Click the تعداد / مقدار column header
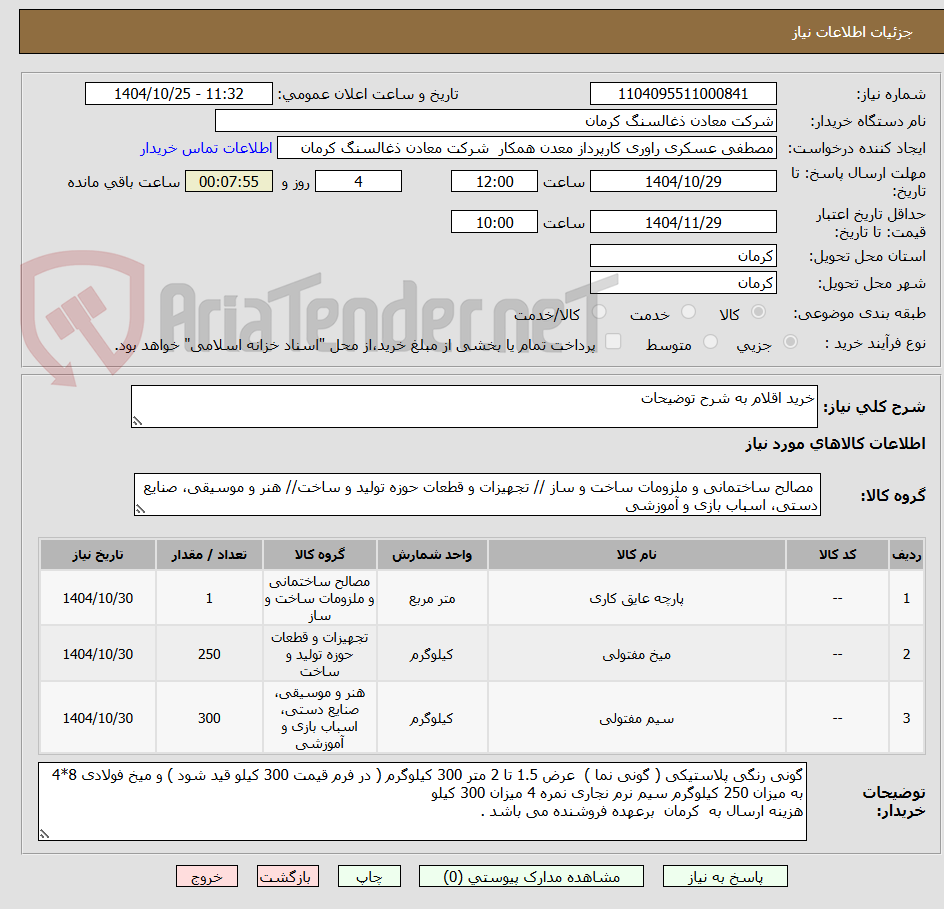Image resolution: width=944 pixels, height=909 pixels. [209, 554]
